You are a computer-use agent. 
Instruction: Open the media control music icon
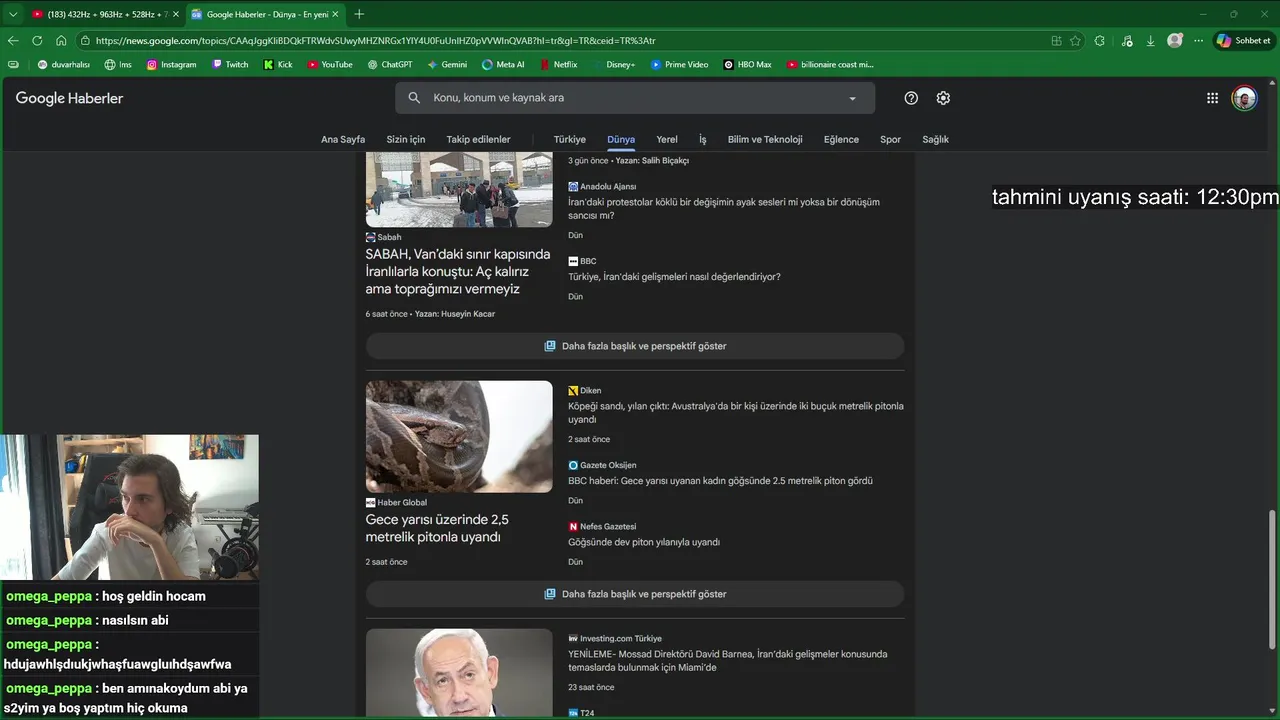(x=1127, y=41)
